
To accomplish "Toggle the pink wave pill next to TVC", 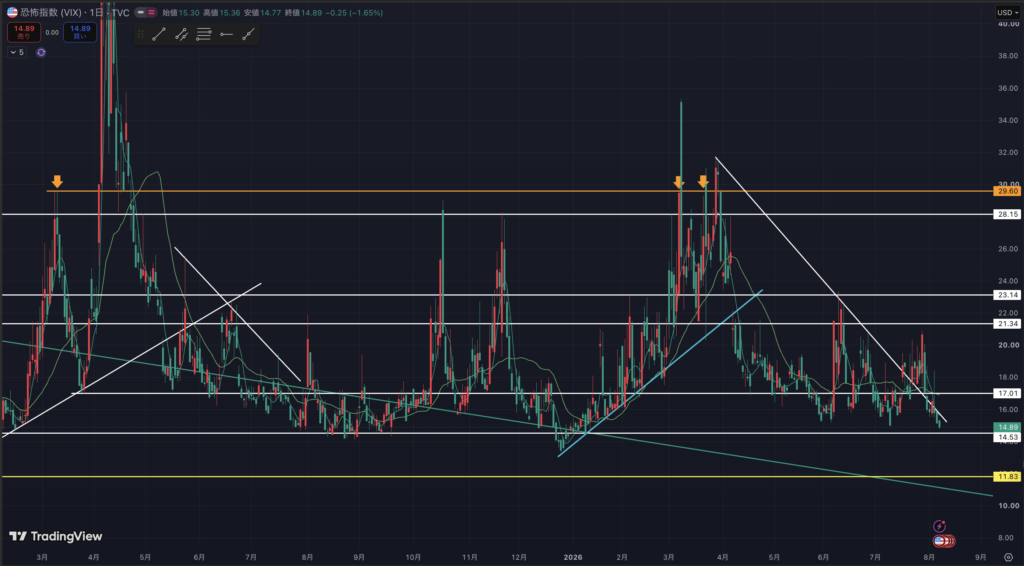I will tap(152, 12).
